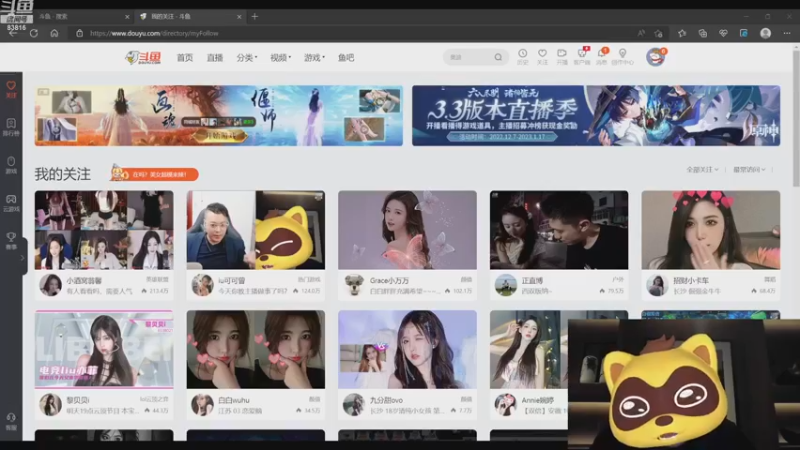Add page to favorites star-plus icon

659,33
